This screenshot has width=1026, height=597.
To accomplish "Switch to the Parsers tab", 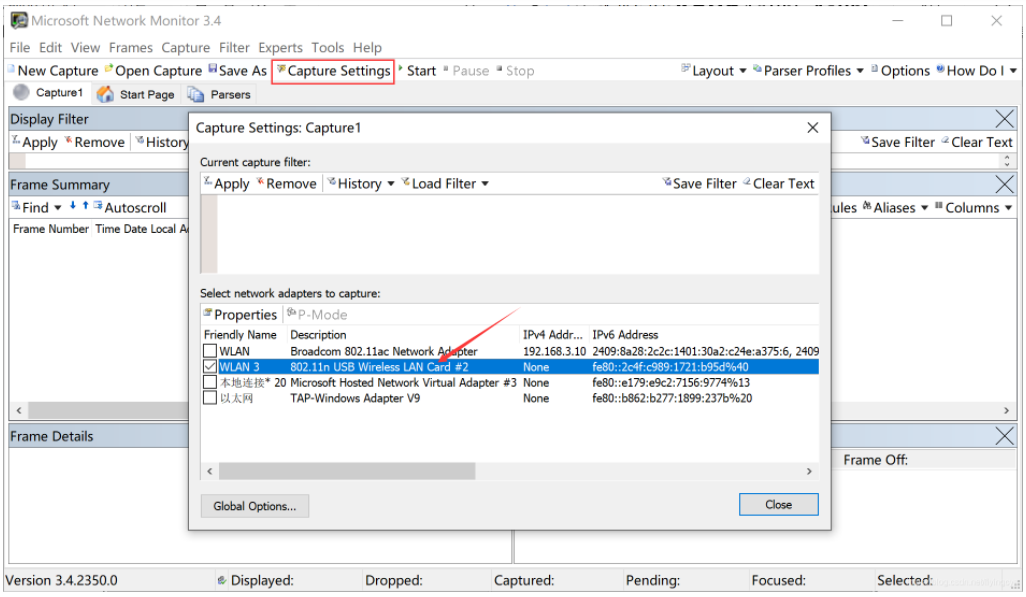I will [x=221, y=94].
